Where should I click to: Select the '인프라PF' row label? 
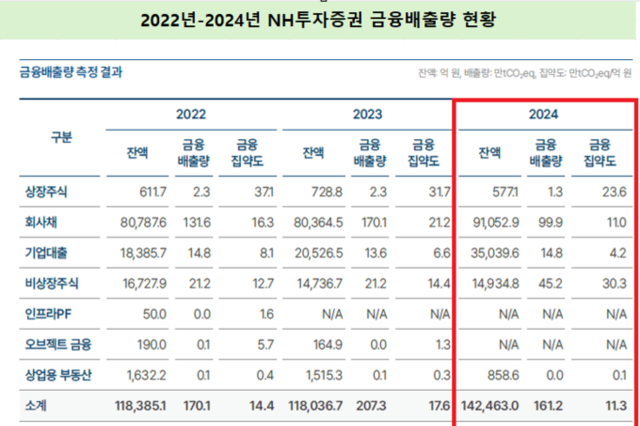(48, 314)
